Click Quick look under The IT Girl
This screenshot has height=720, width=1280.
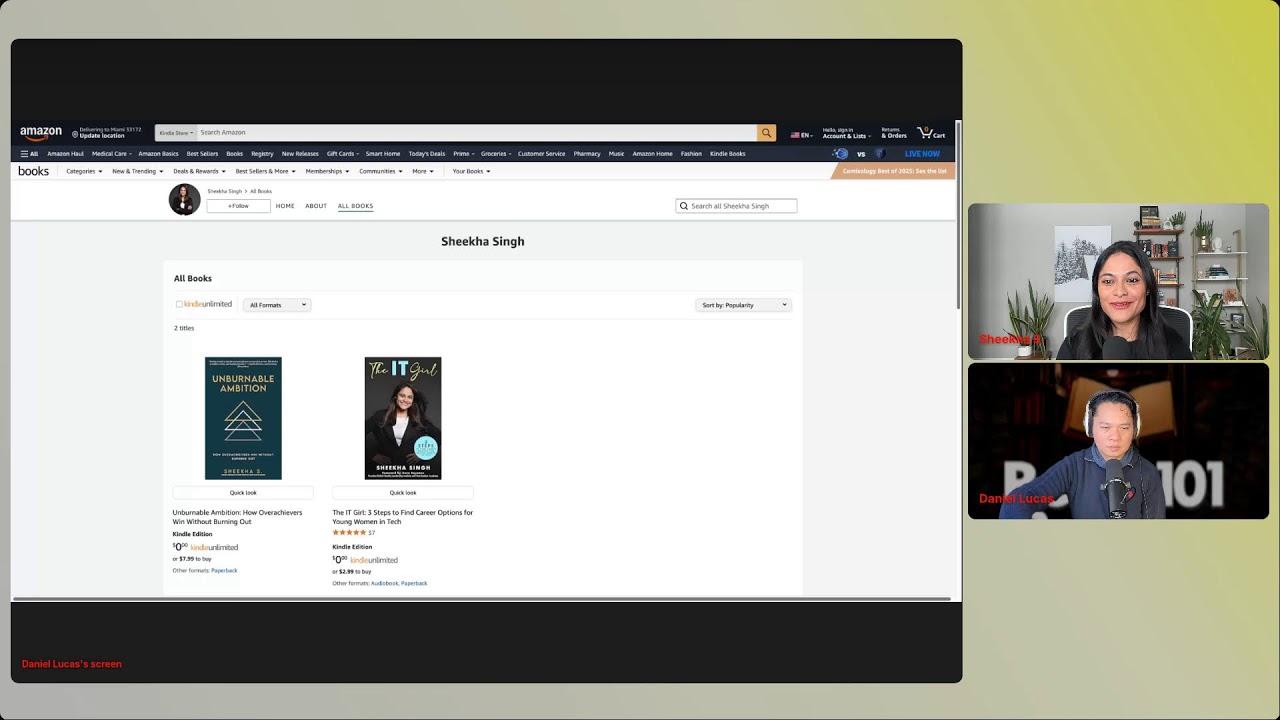(x=403, y=492)
